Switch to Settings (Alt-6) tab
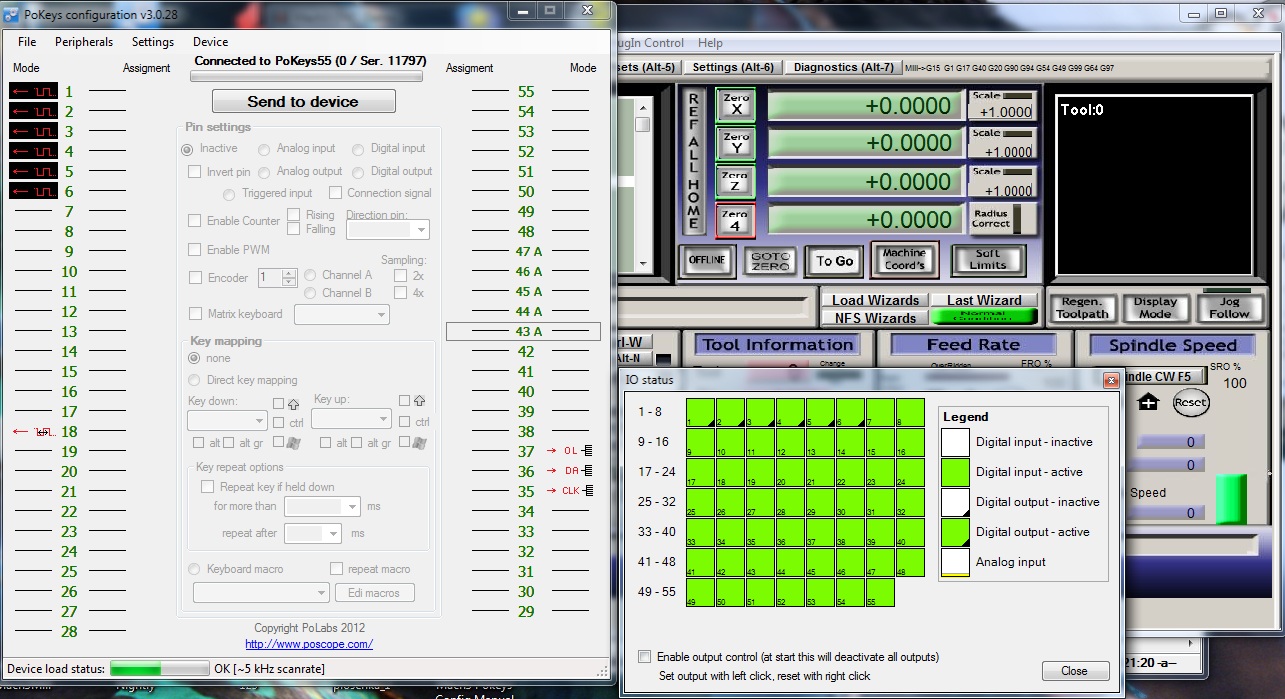Viewport: 1285px width, 699px height. pyautogui.click(x=733, y=67)
